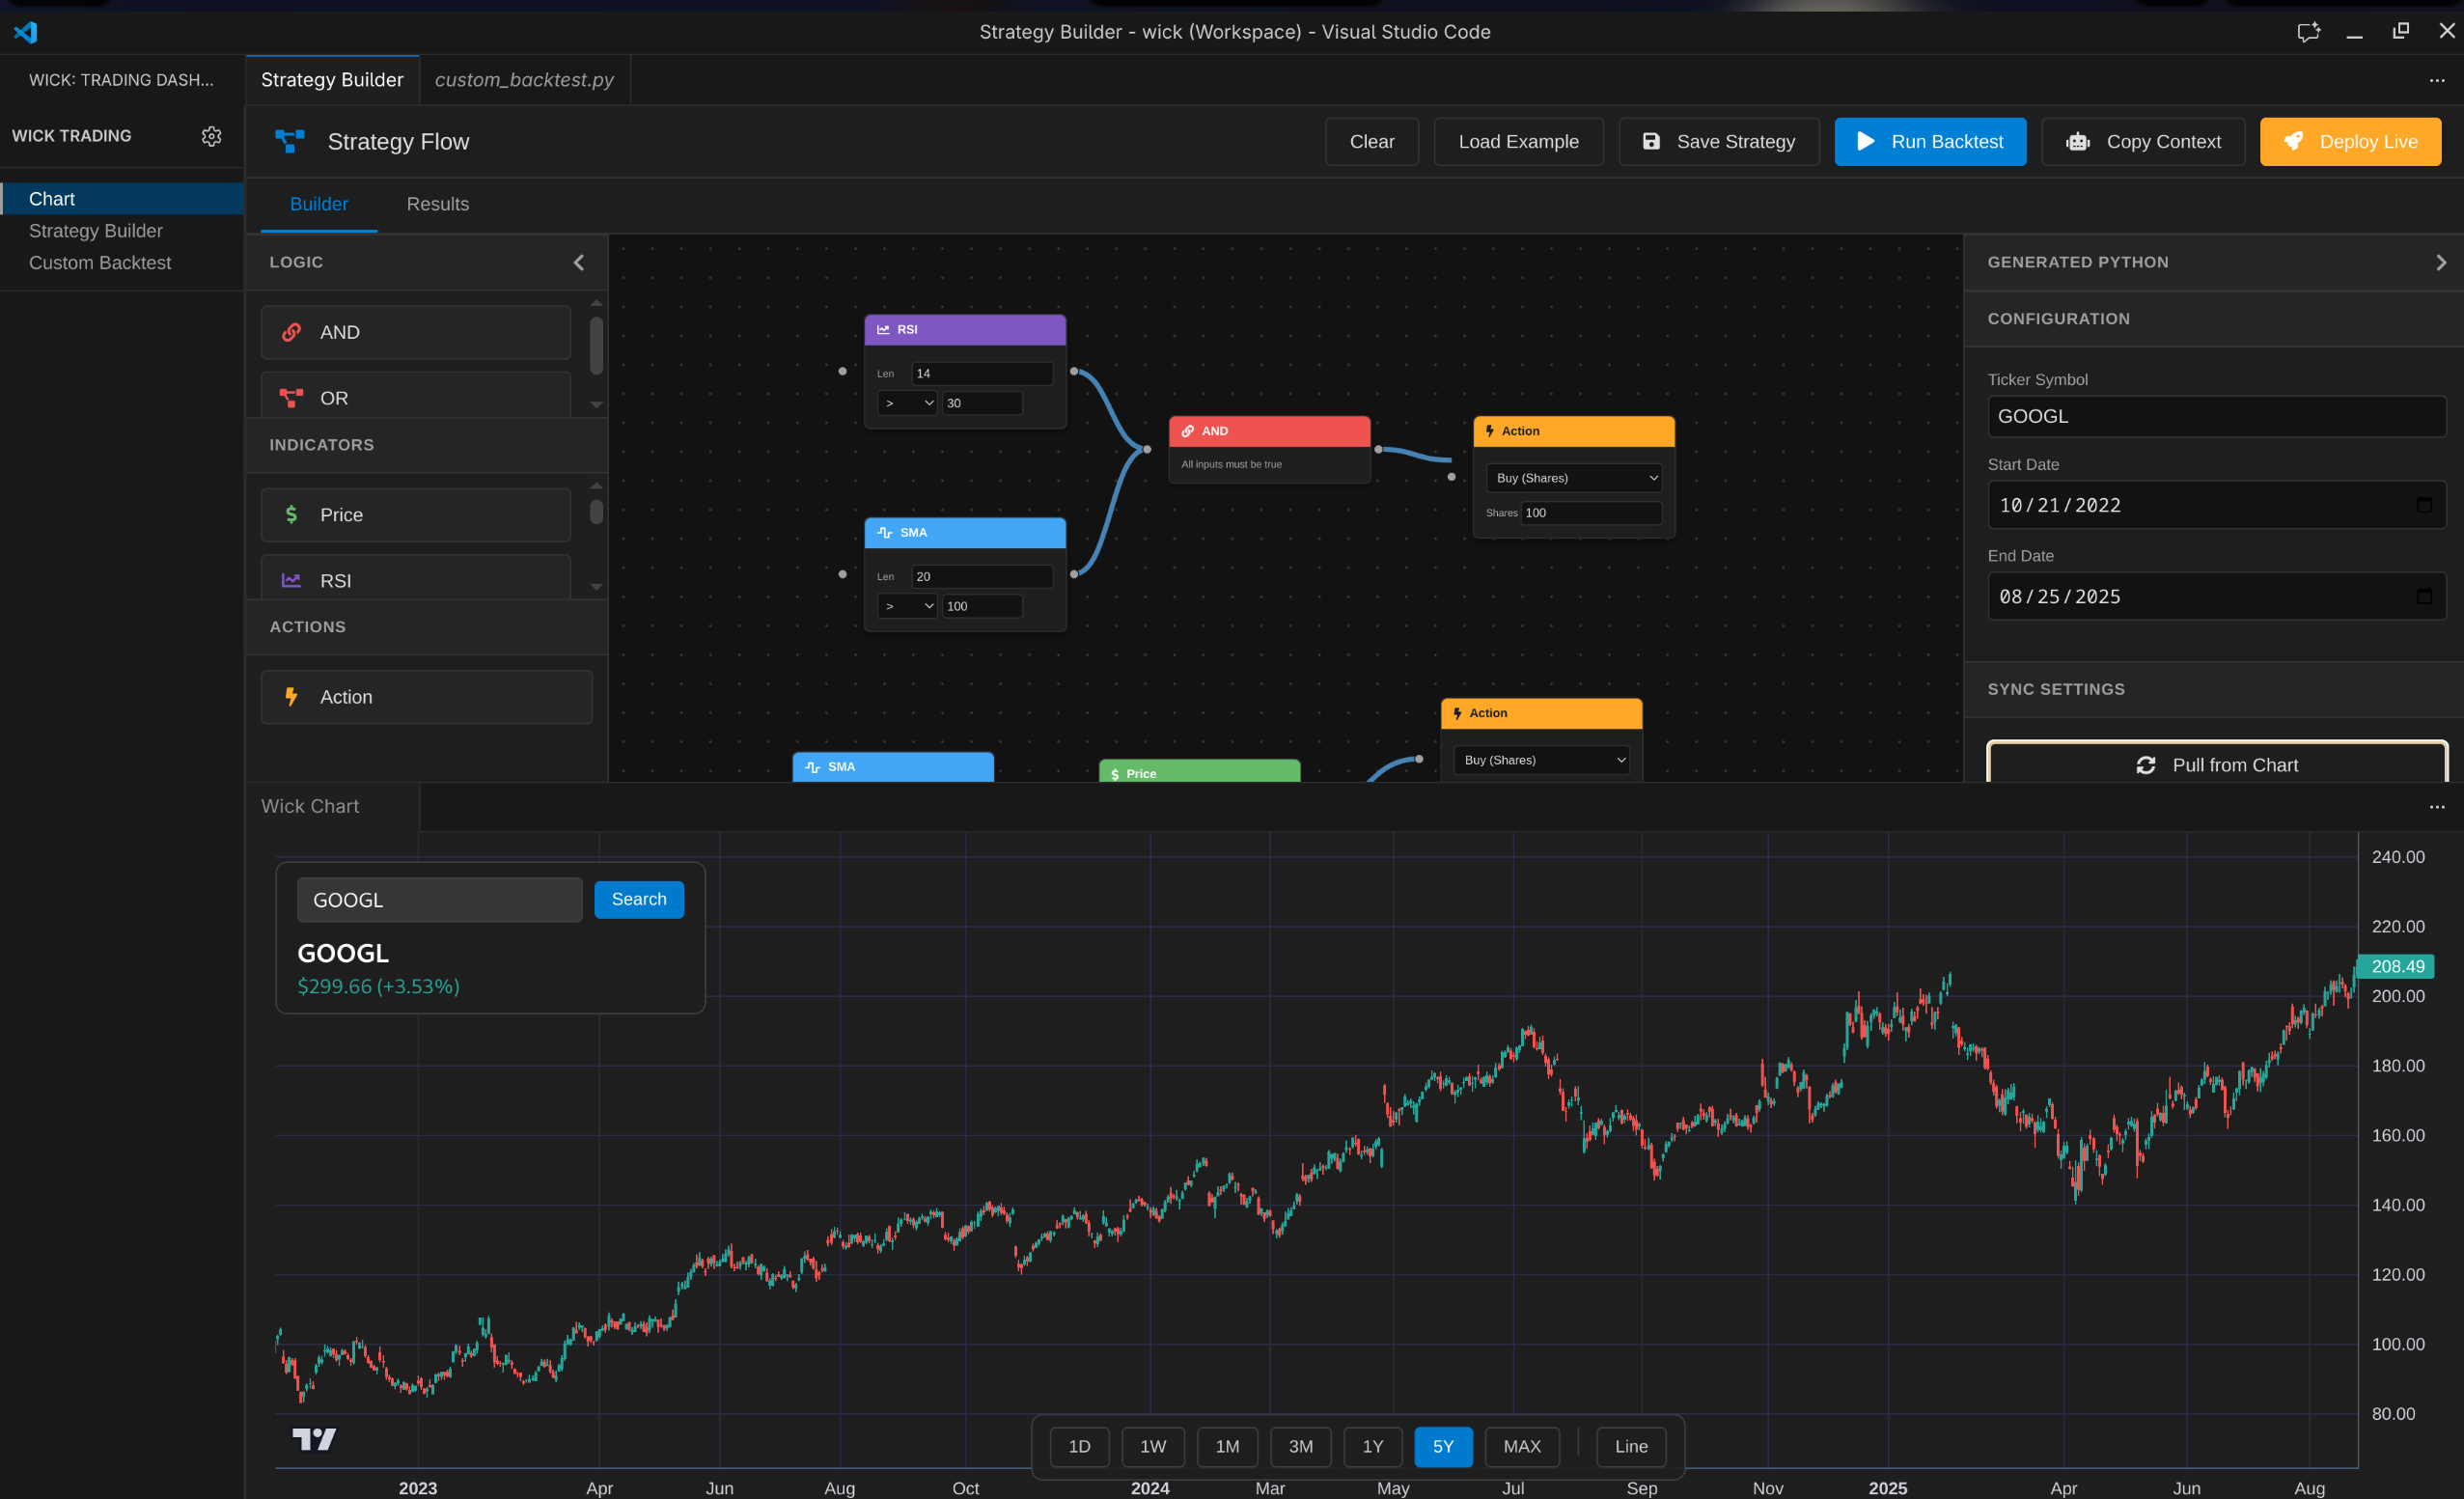Toggle the Line chart display mode
2464x1499 pixels.
(1630, 1446)
